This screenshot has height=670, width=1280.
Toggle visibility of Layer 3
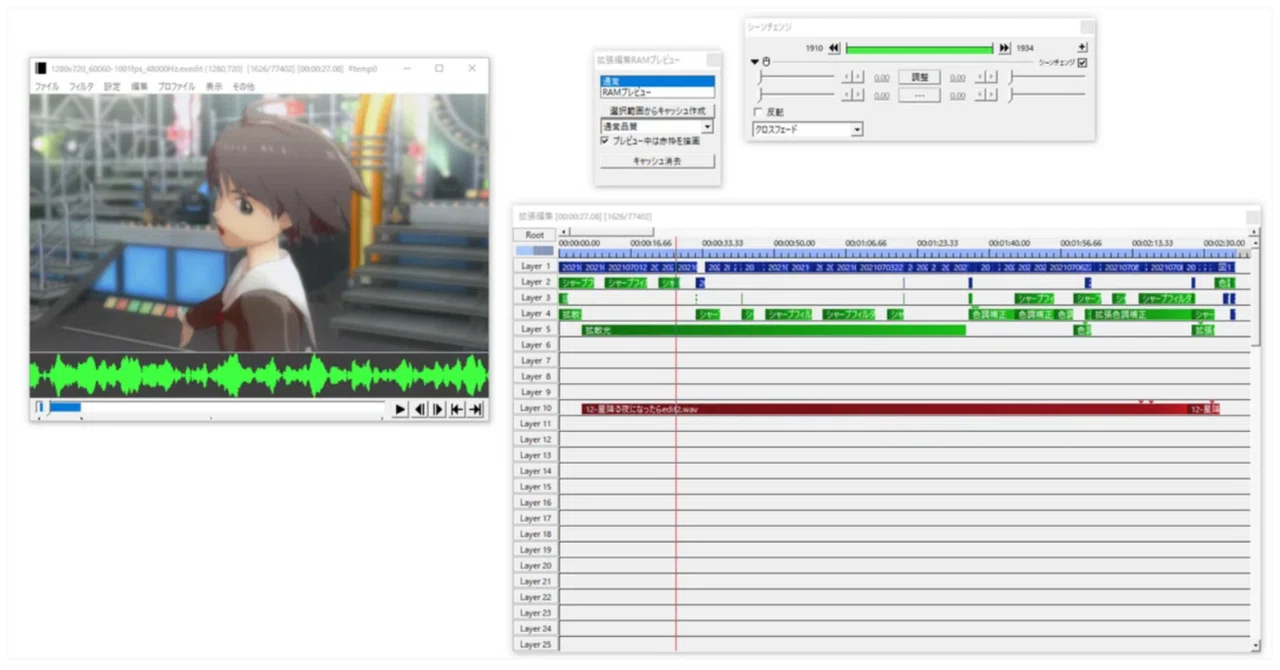535,298
